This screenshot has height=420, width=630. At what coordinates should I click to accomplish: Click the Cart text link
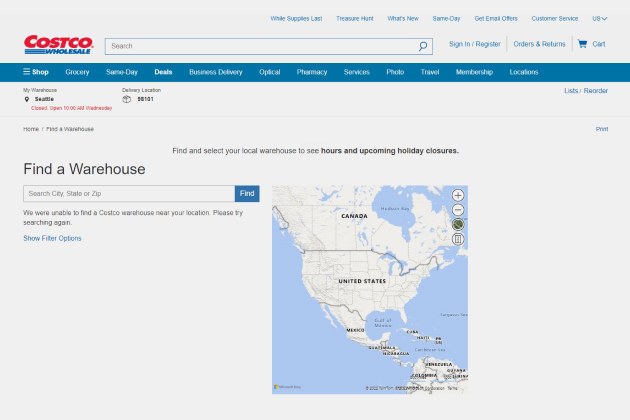pos(599,44)
